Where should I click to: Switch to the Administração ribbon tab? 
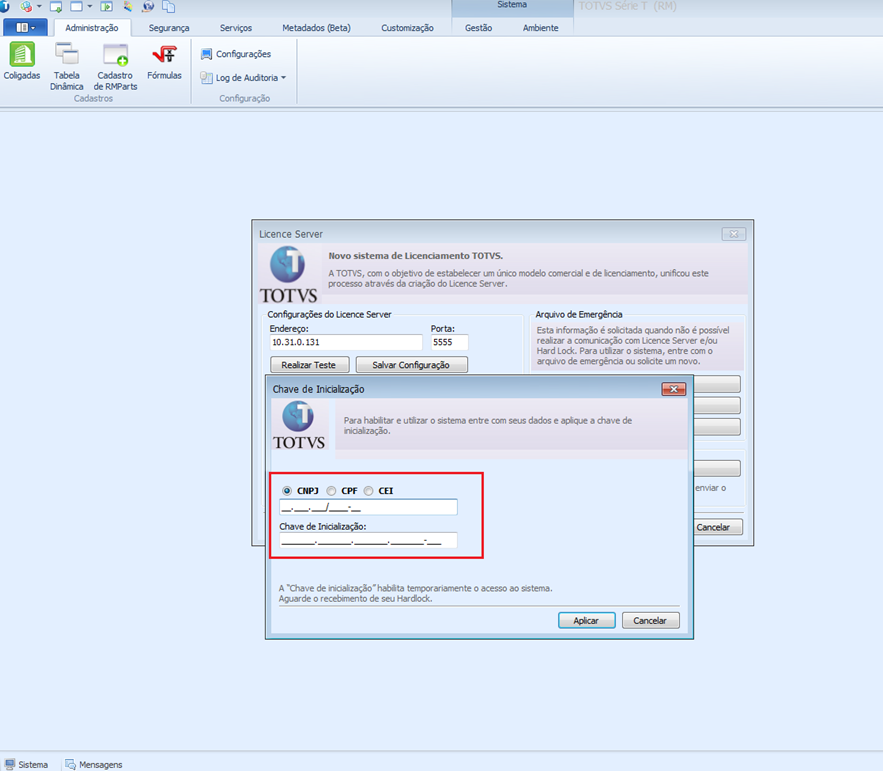pos(92,28)
